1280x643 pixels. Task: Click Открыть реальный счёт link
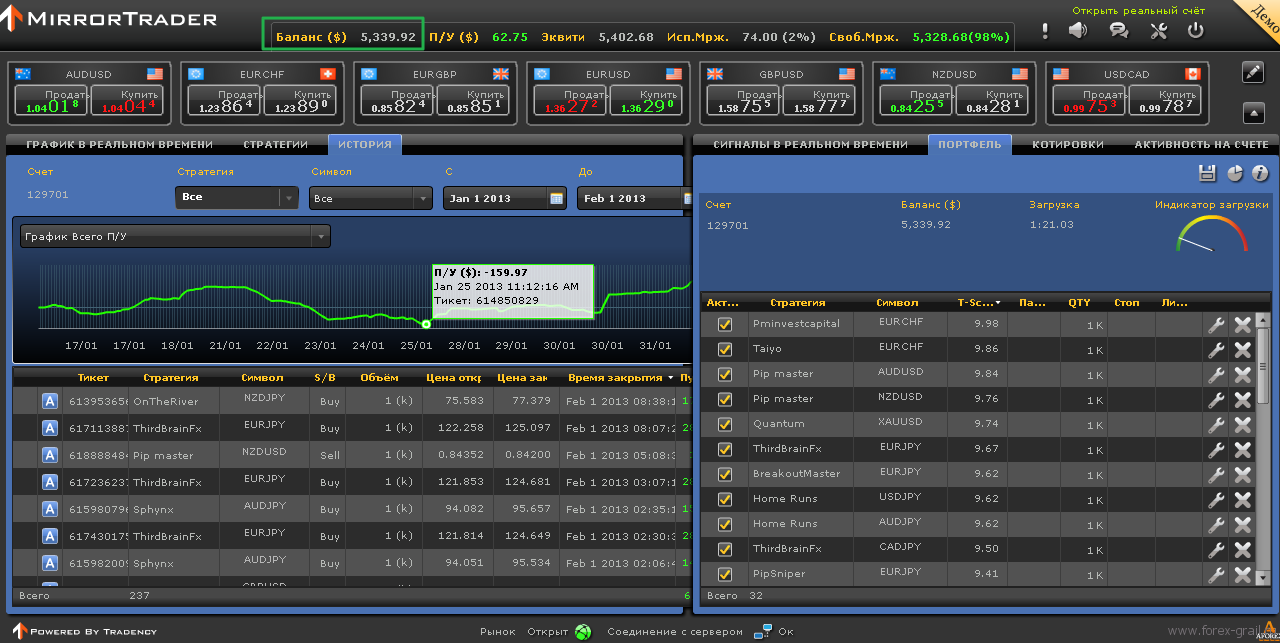tap(1139, 11)
